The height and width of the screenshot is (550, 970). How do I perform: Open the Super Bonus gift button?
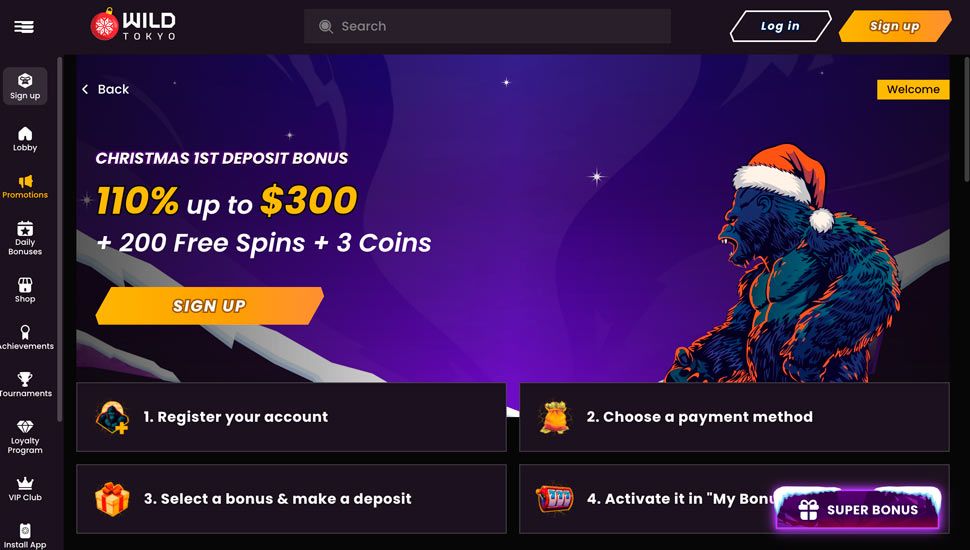(x=858, y=509)
